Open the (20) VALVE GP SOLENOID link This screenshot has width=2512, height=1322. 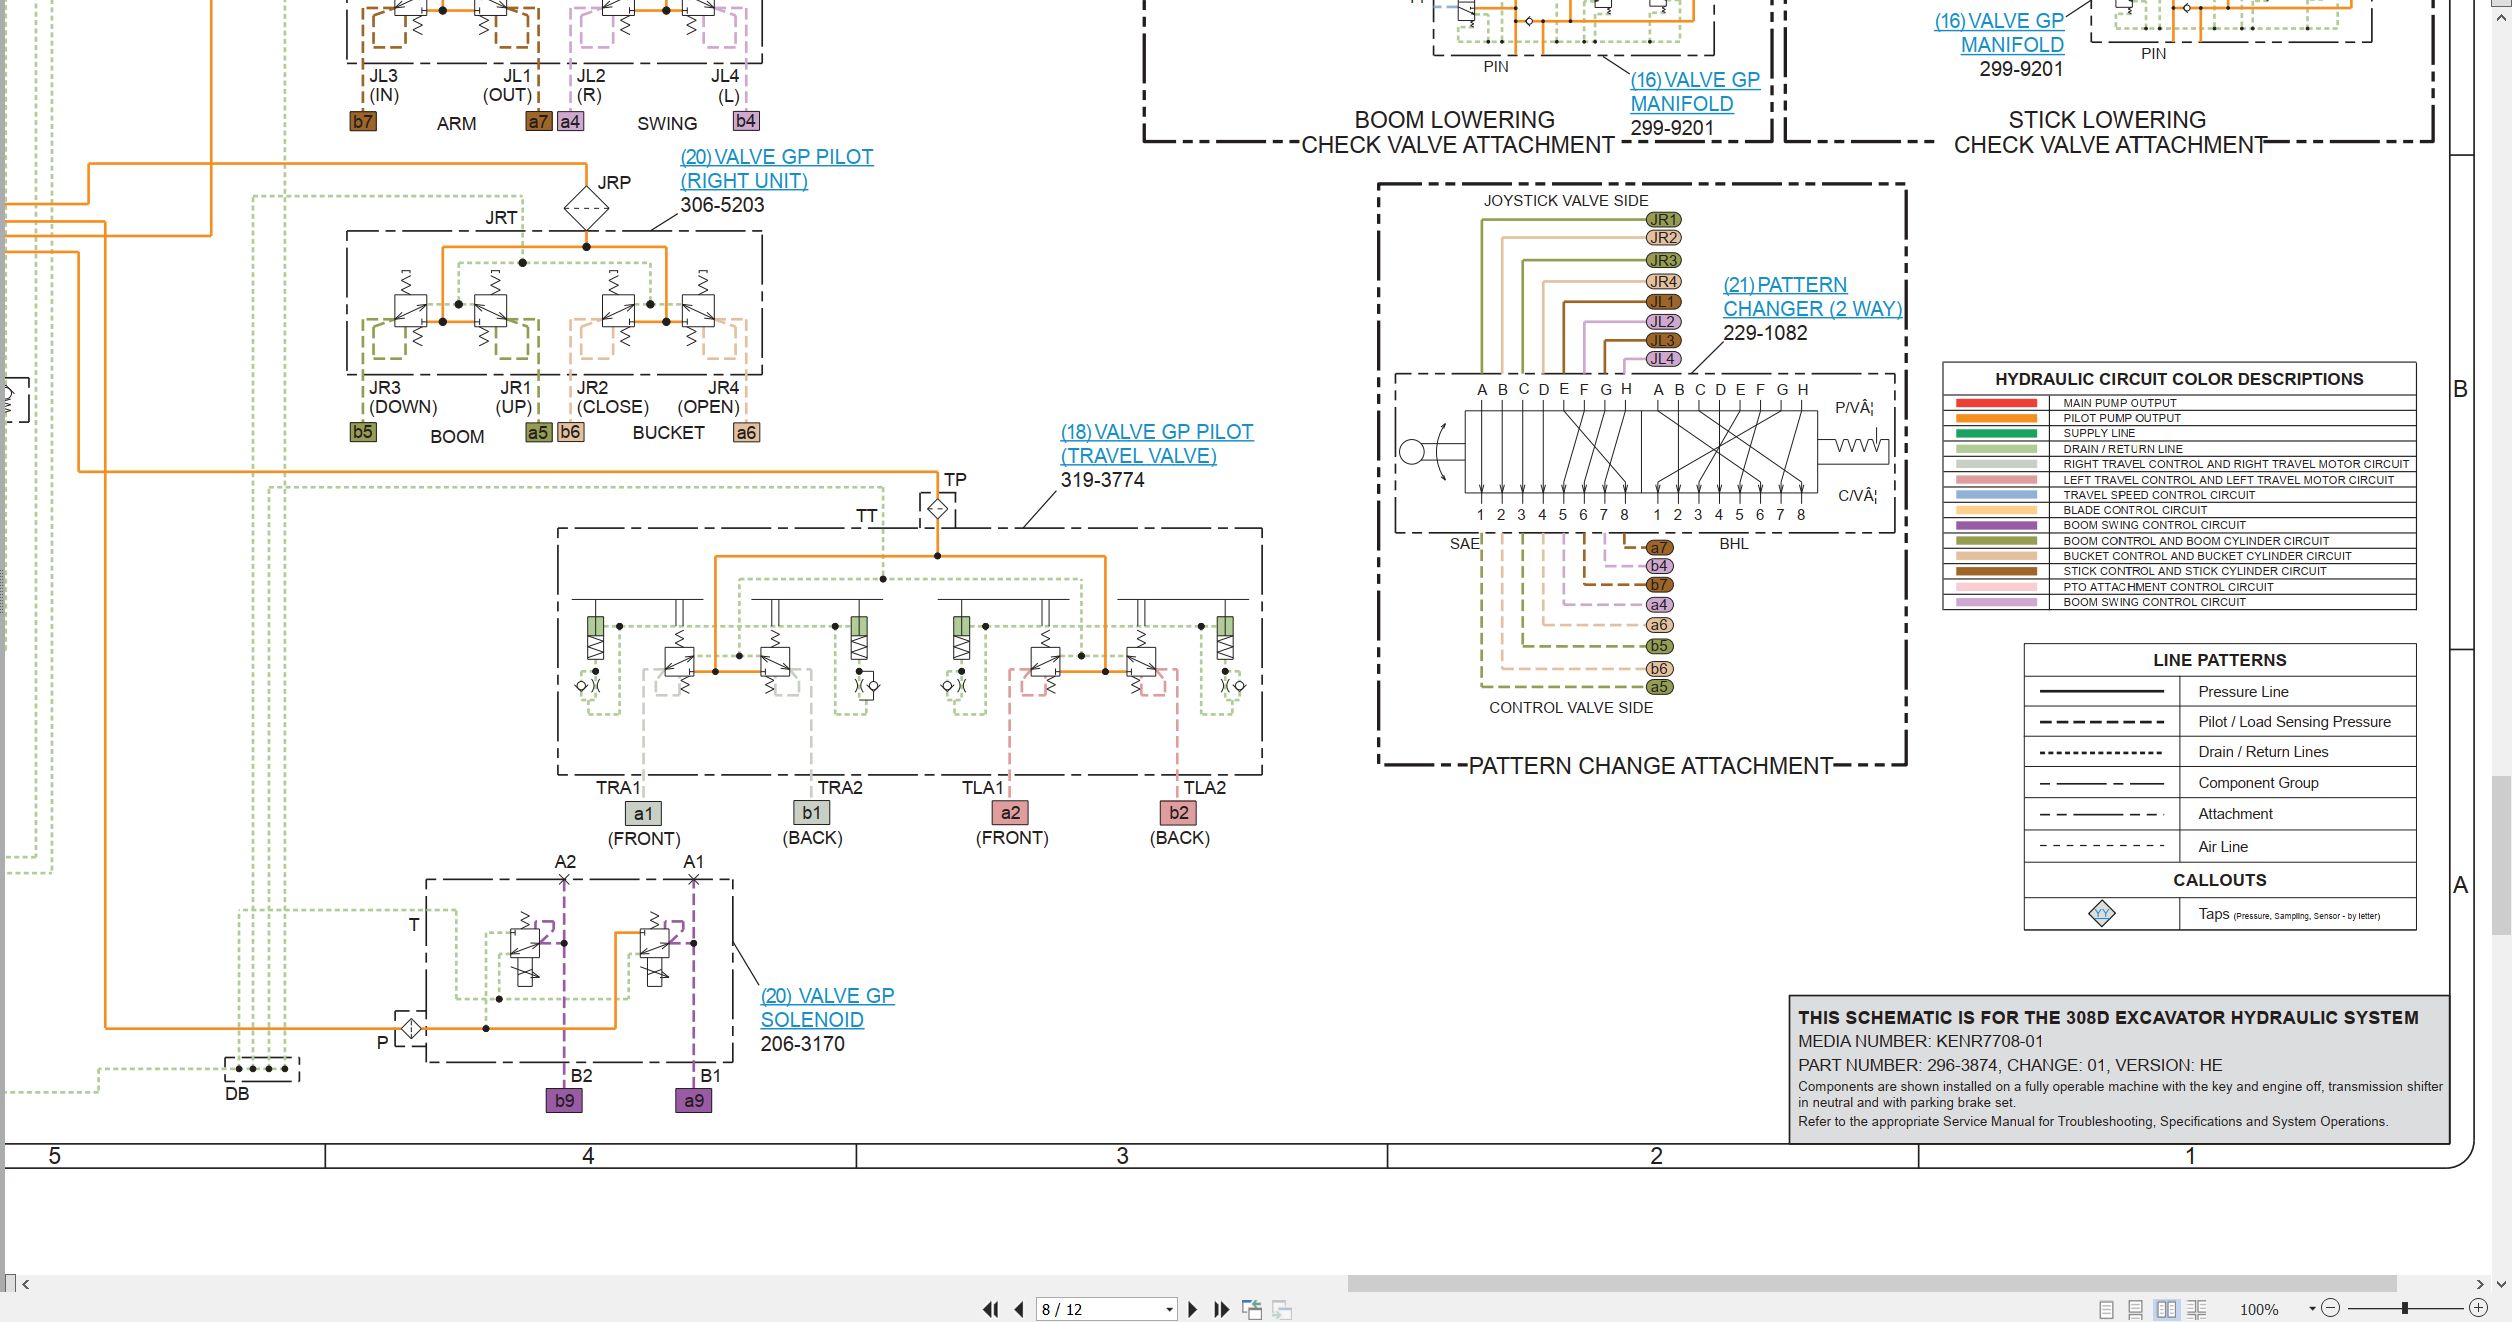pos(827,1008)
